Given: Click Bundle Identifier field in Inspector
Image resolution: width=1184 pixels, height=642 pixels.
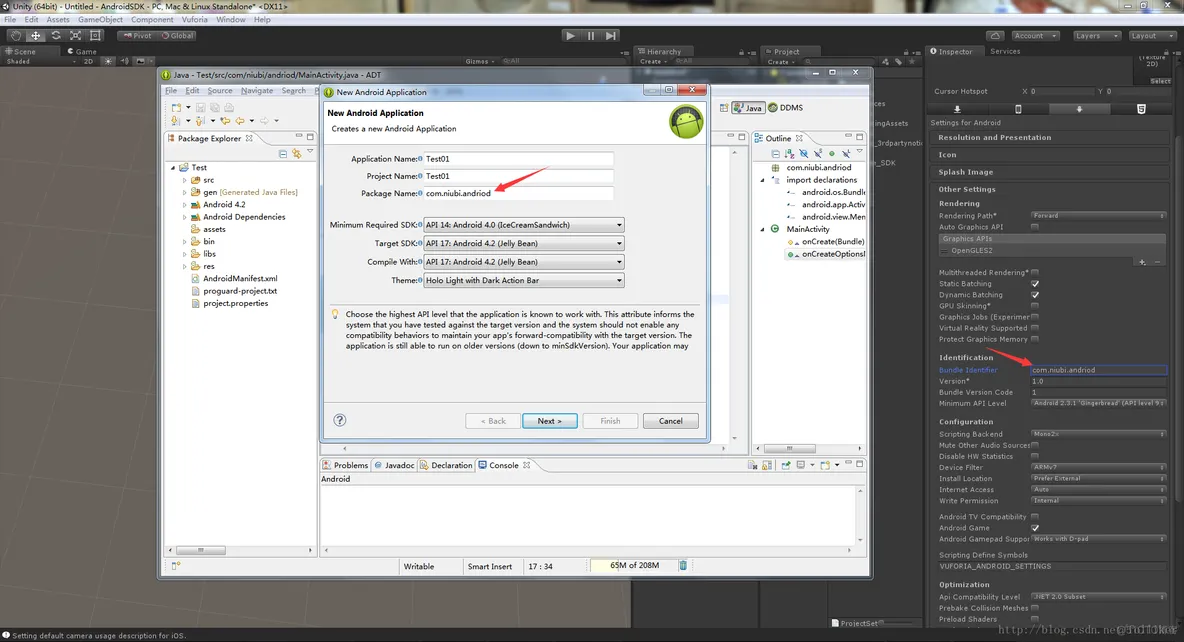Looking at the screenshot, I should (x=1098, y=370).
